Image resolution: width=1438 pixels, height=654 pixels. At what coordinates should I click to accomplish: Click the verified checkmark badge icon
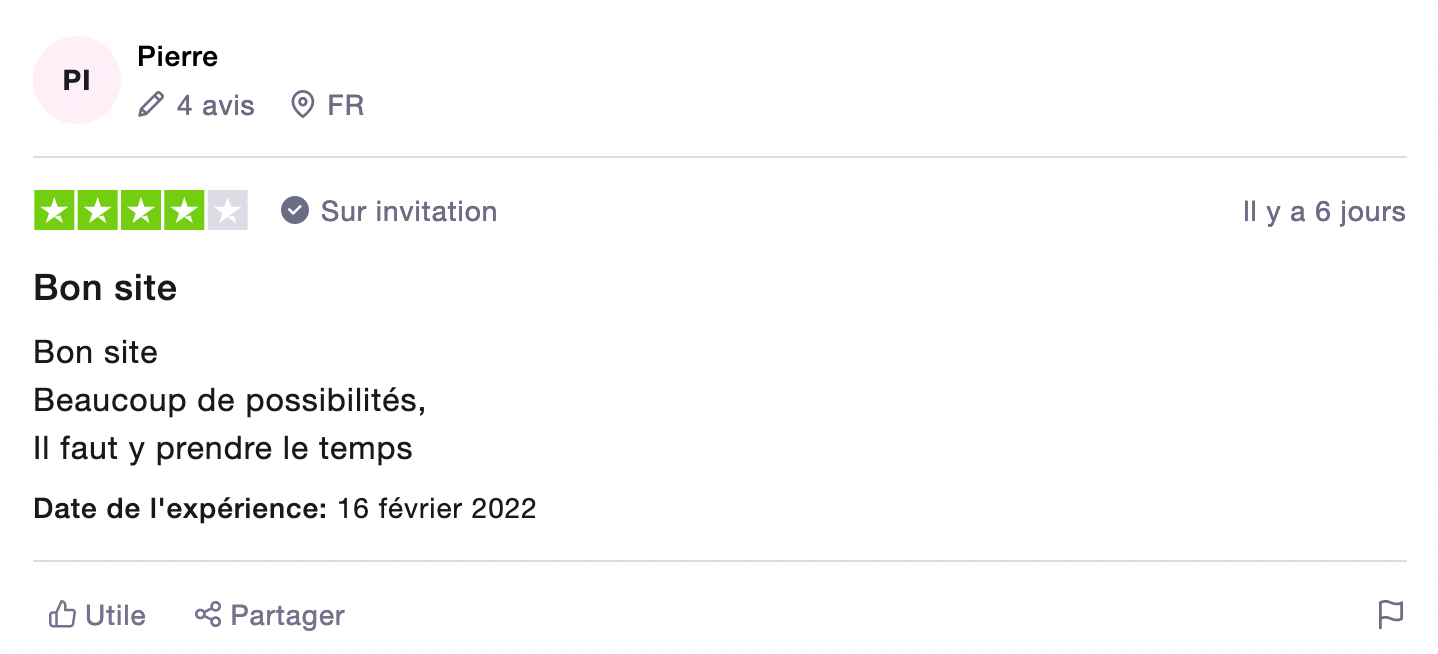point(295,211)
